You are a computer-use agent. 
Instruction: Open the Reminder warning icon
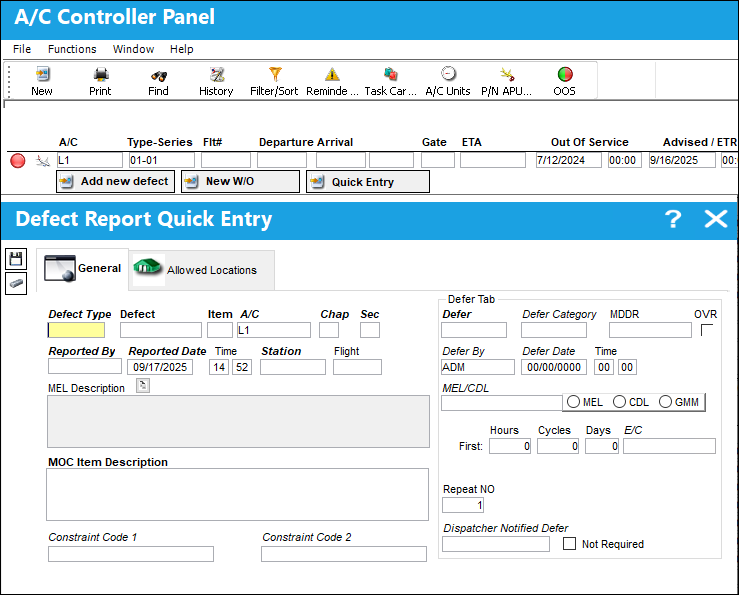332,74
